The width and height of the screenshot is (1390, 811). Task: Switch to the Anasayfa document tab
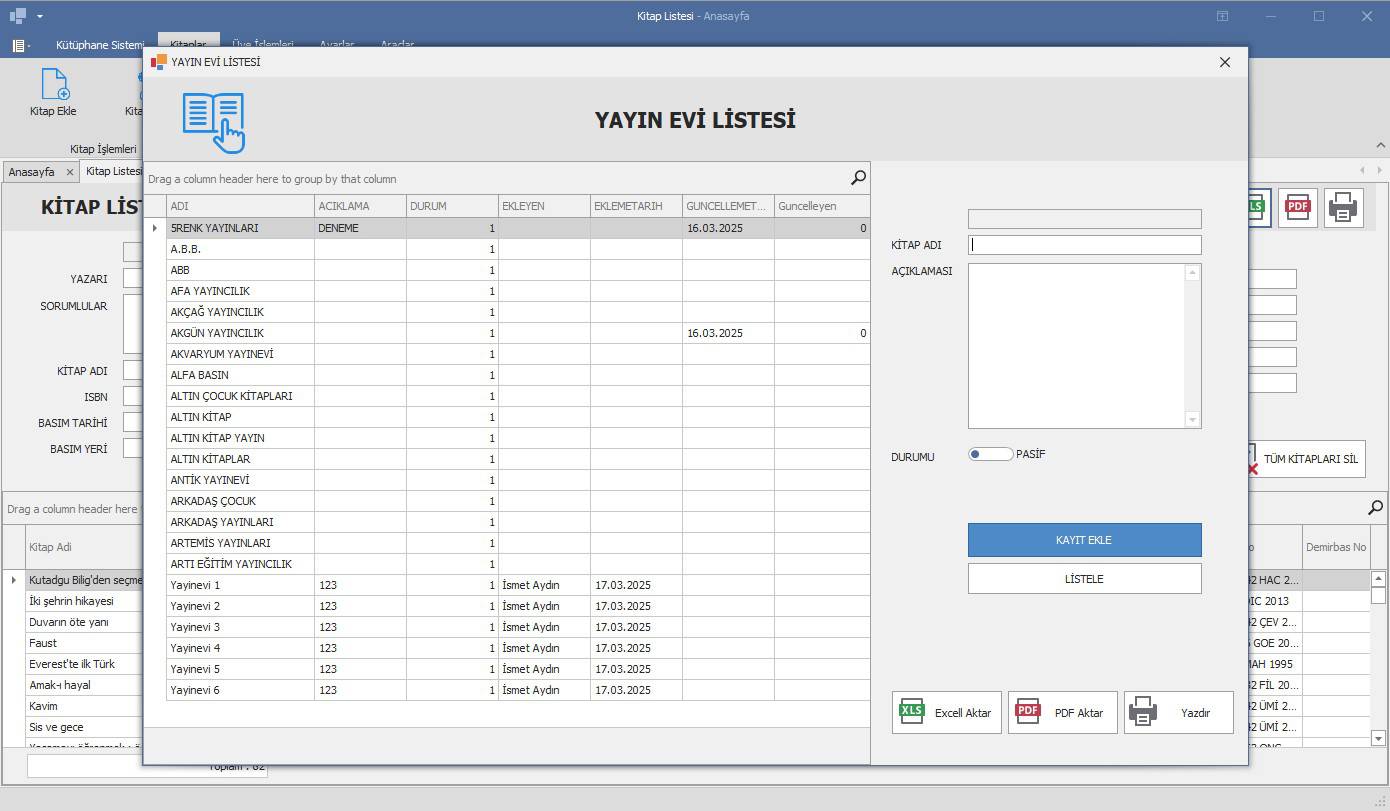point(31,172)
